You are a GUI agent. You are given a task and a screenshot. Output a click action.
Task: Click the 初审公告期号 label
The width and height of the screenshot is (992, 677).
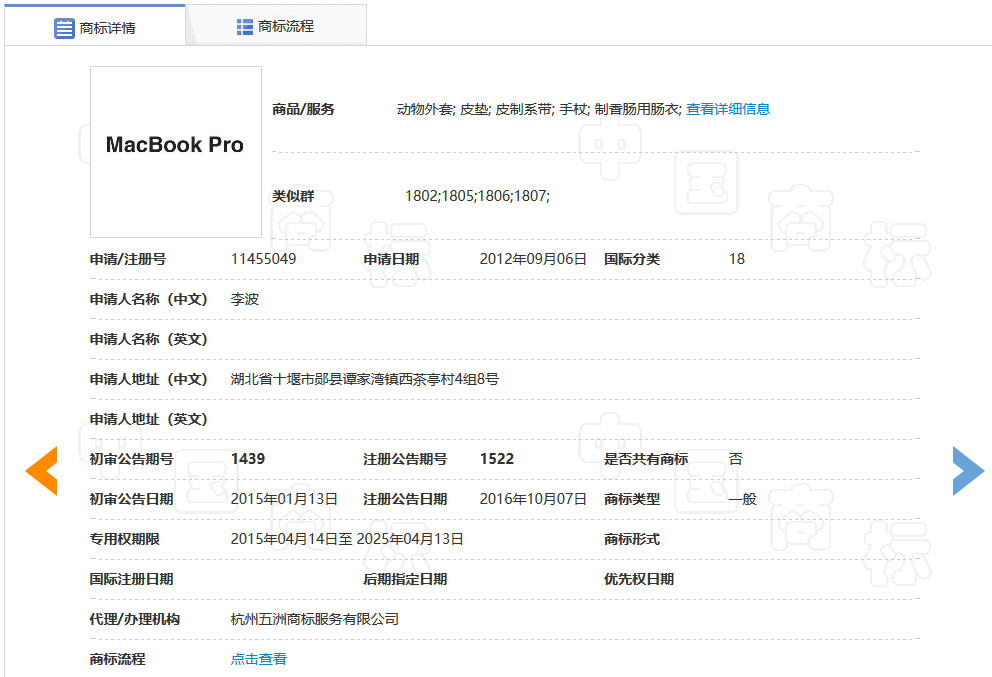(131, 459)
